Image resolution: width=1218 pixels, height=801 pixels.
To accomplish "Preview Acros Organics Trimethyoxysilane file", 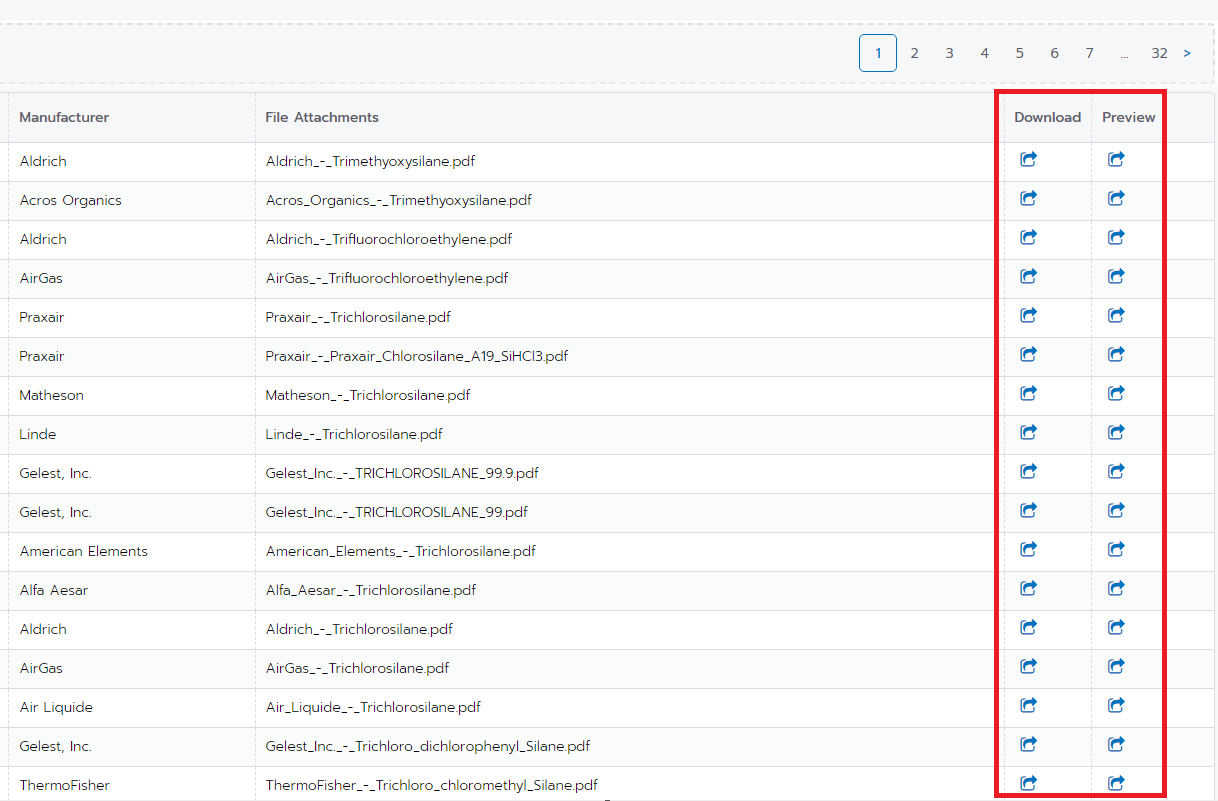I will [x=1116, y=198].
